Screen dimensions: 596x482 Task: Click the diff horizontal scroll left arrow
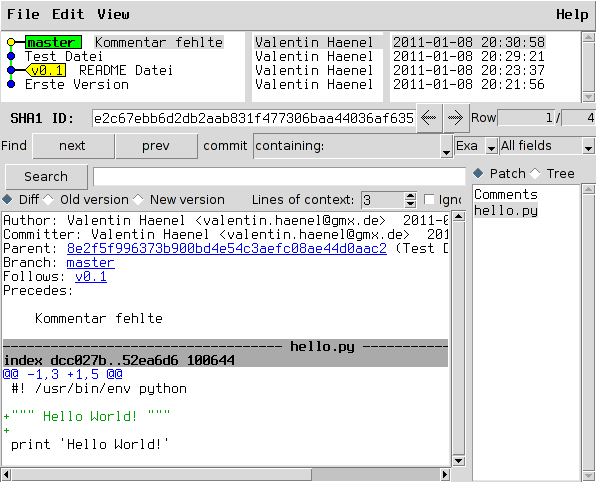click(6, 474)
